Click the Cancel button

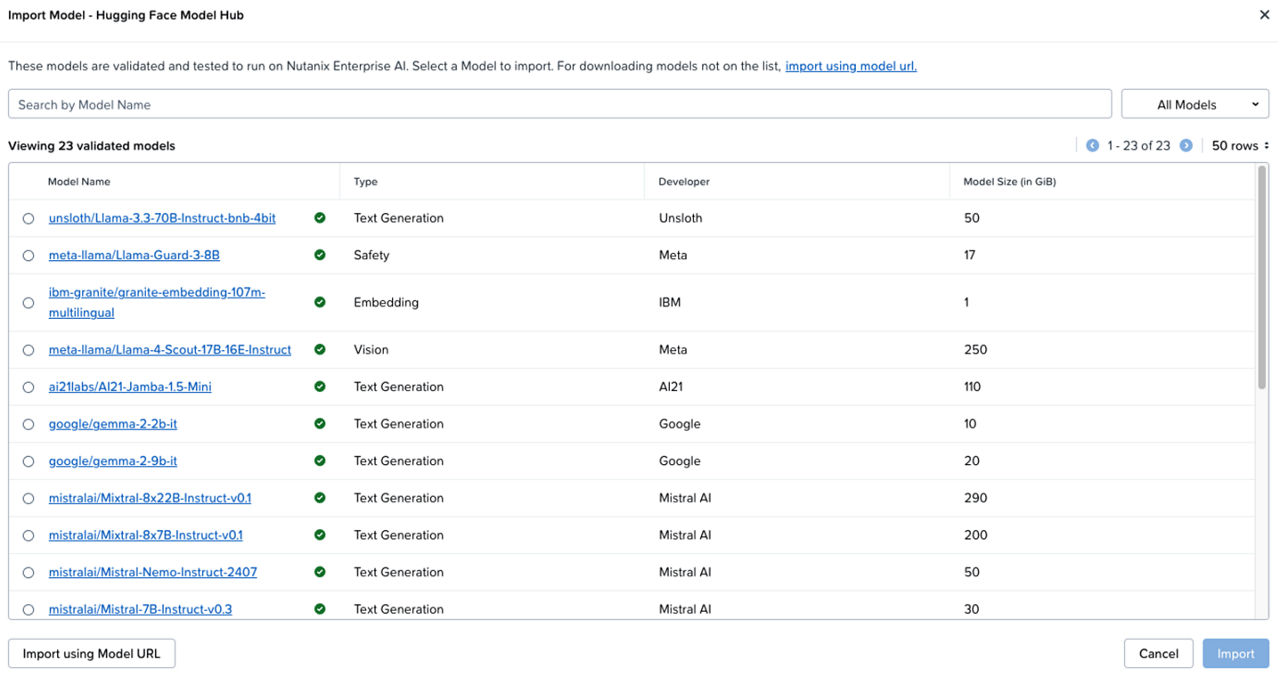pyautogui.click(x=1158, y=653)
